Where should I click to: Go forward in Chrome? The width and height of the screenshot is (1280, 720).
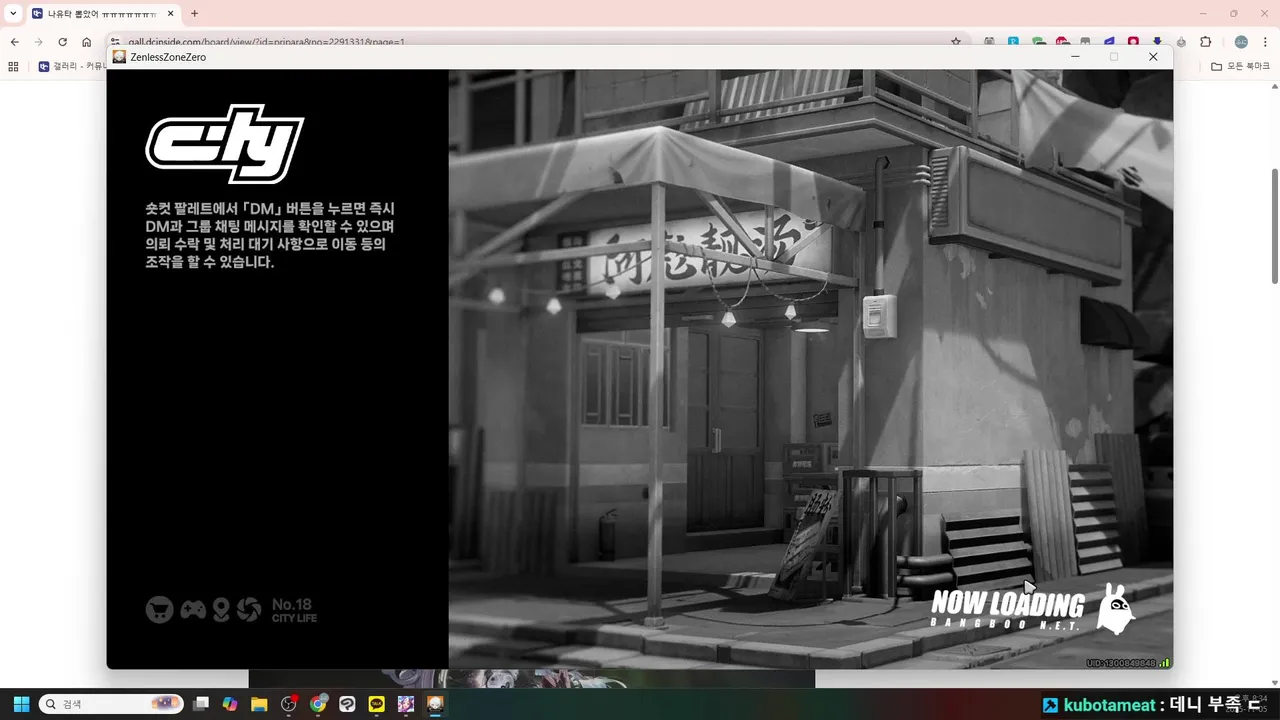coord(38,42)
